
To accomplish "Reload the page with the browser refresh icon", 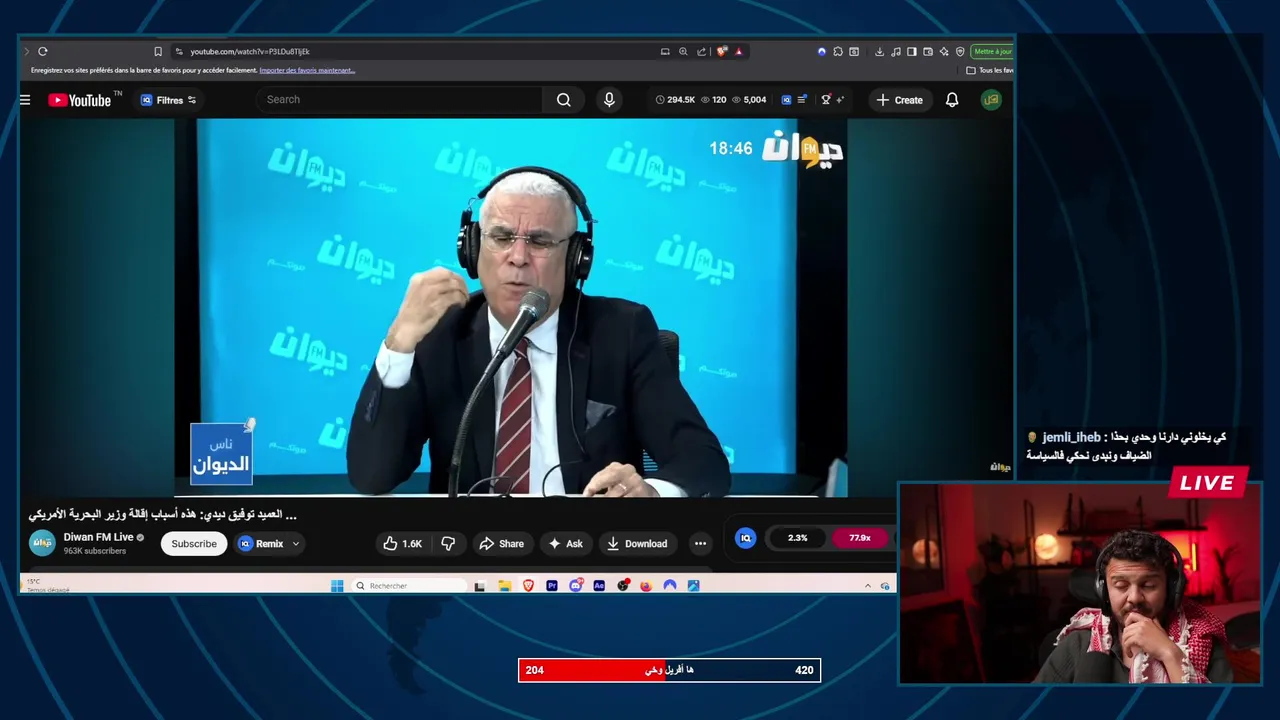I will pyautogui.click(x=42, y=51).
